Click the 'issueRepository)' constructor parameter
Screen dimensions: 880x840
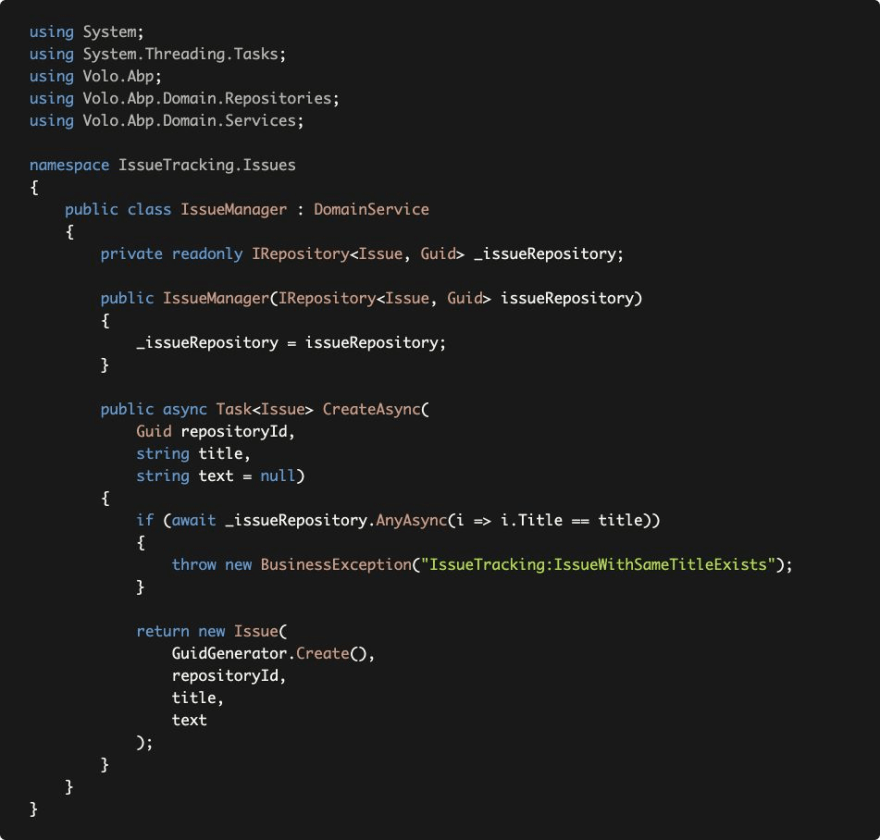(571, 299)
